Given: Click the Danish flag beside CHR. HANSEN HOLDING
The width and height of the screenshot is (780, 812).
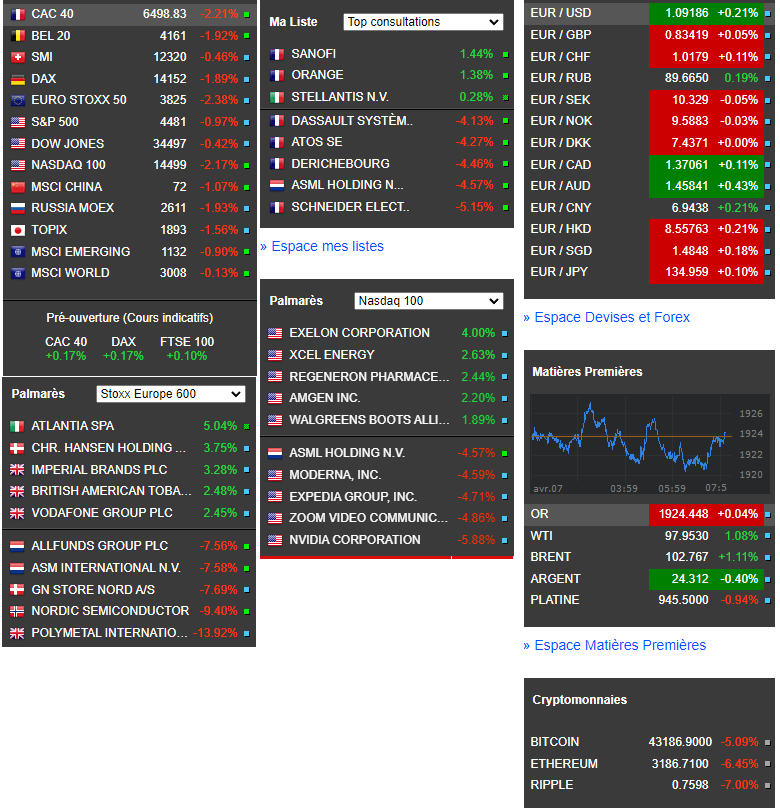Looking at the screenshot, I should tap(17, 448).
